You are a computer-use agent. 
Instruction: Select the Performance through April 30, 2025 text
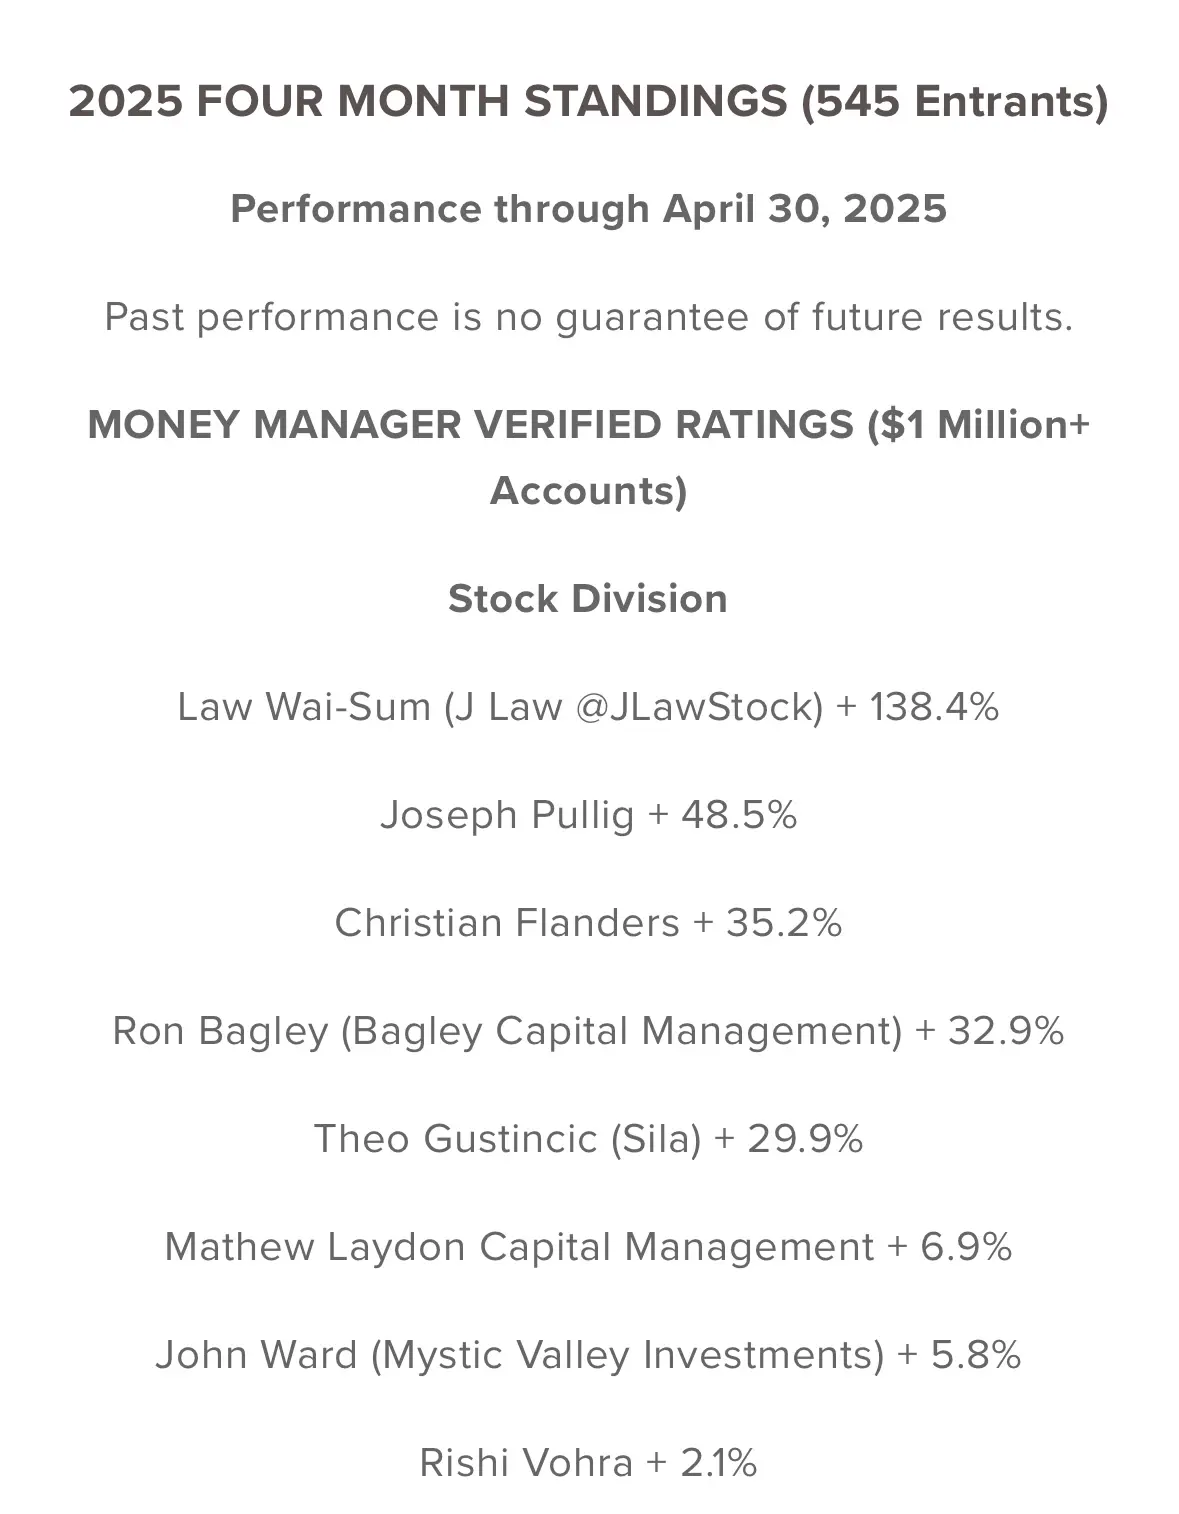(588, 209)
